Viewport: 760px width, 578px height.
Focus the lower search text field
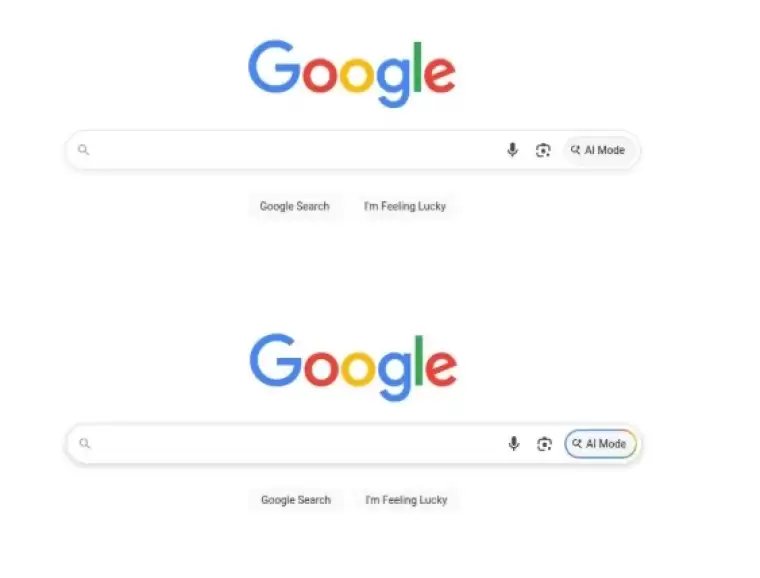pos(297,444)
